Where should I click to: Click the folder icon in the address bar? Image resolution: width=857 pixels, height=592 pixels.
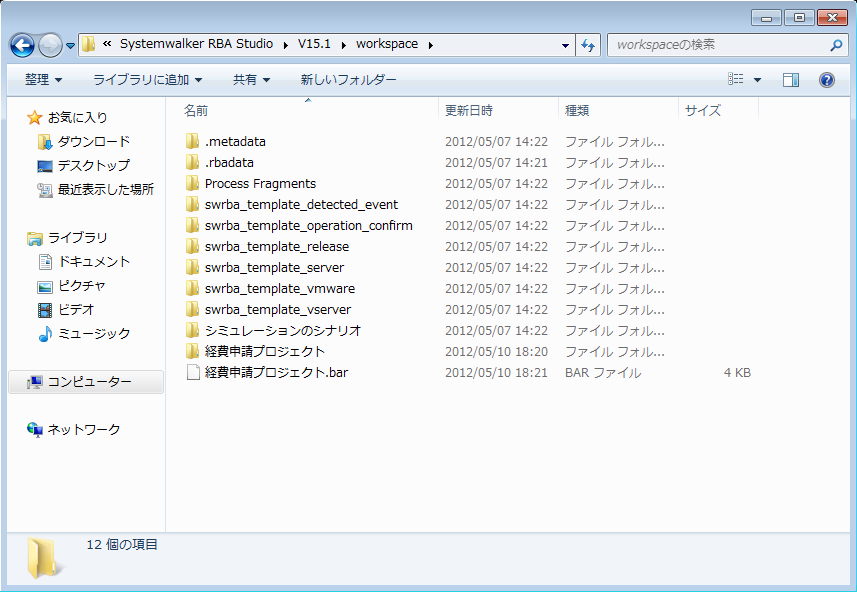(89, 44)
